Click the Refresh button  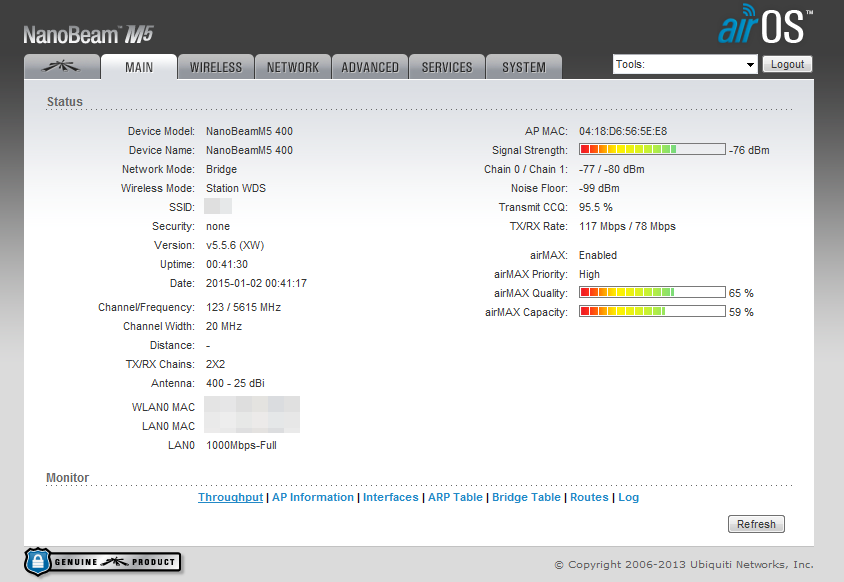(756, 524)
